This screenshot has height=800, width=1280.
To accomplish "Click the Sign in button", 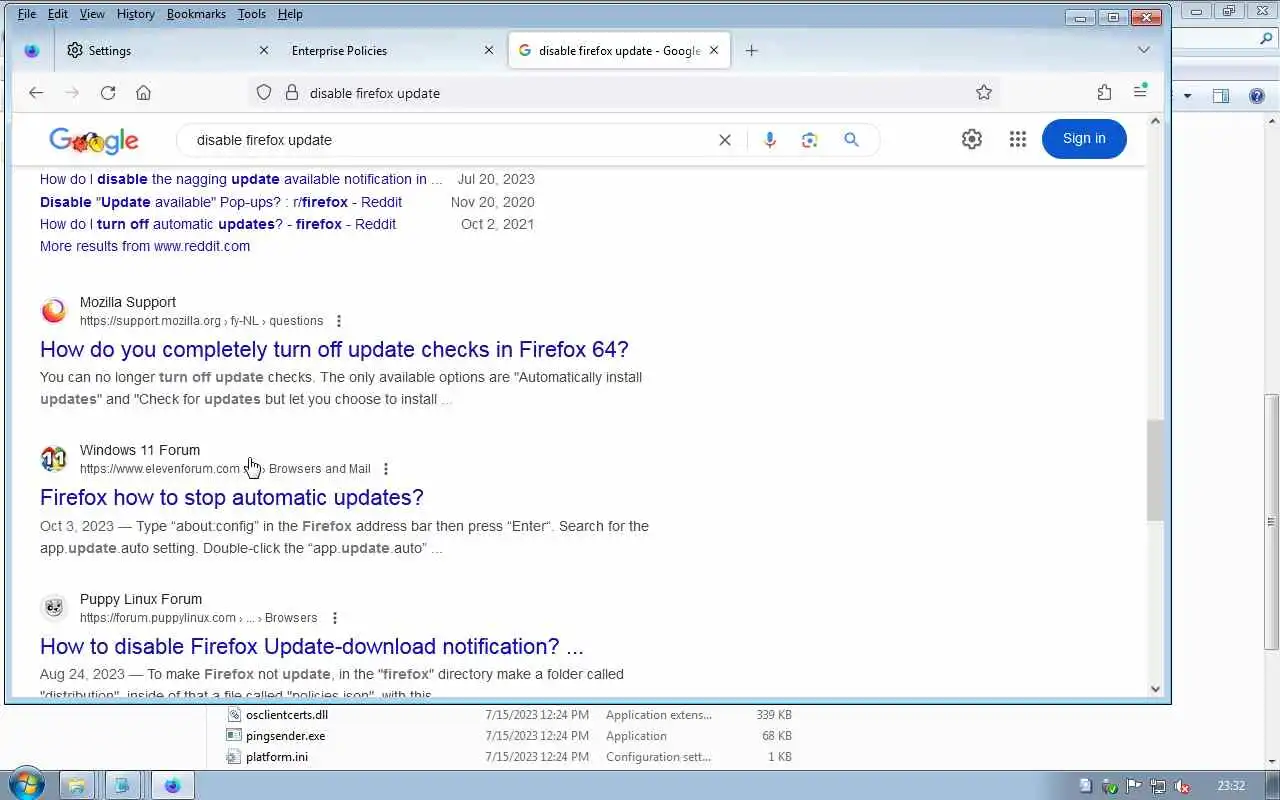I will 1084,139.
